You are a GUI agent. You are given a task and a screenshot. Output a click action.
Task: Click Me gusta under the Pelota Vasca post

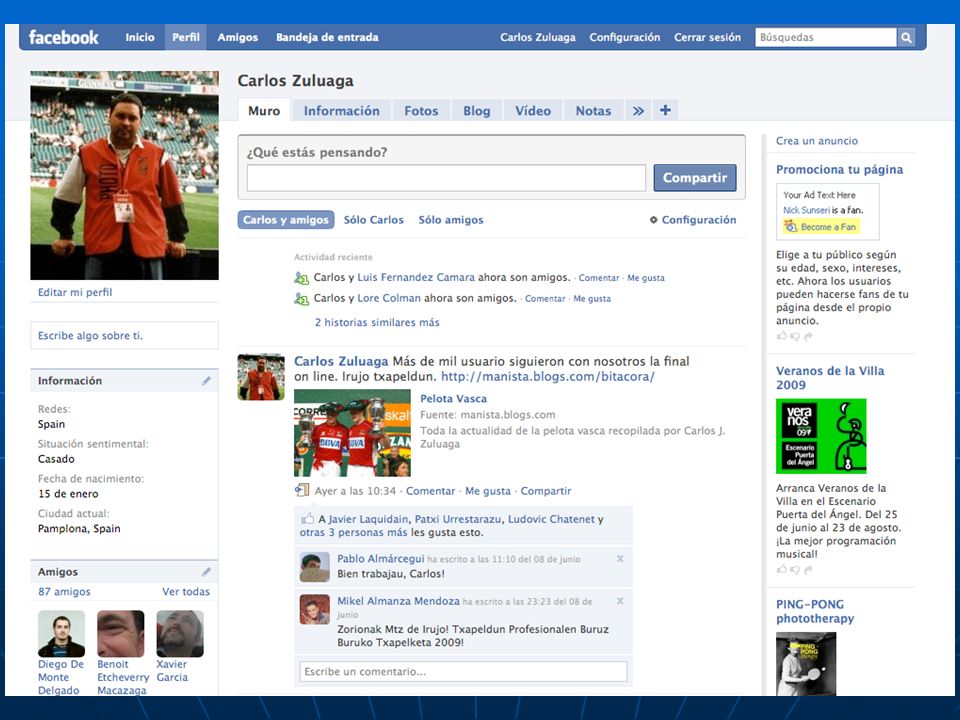pyautogui.click(x=488, y=491)
